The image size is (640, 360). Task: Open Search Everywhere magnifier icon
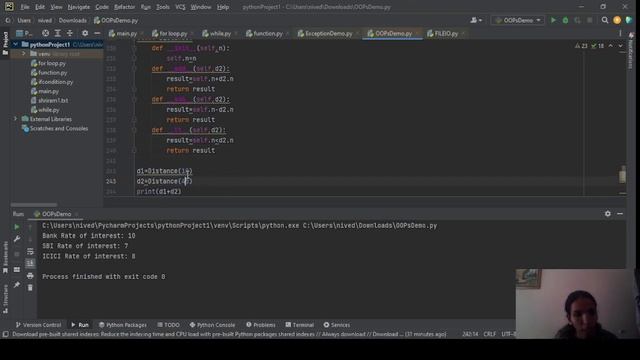click(x=604, y=20)
